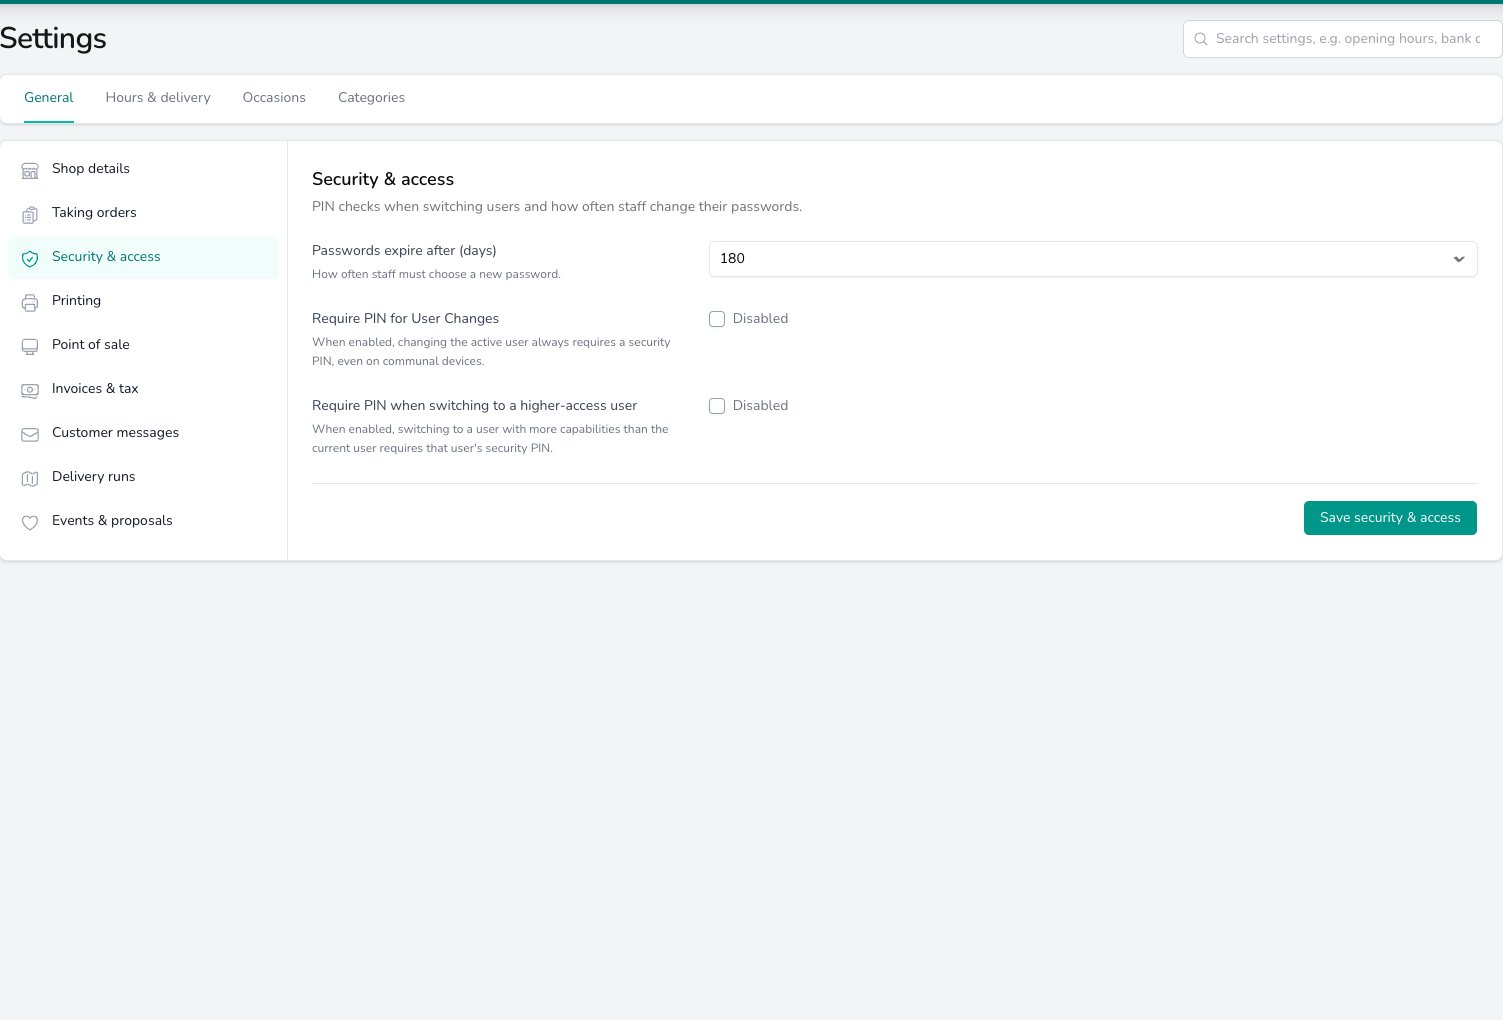Open Invoices & tax settings
This screenshot has width=1503, height=1020.
[143, 389]
